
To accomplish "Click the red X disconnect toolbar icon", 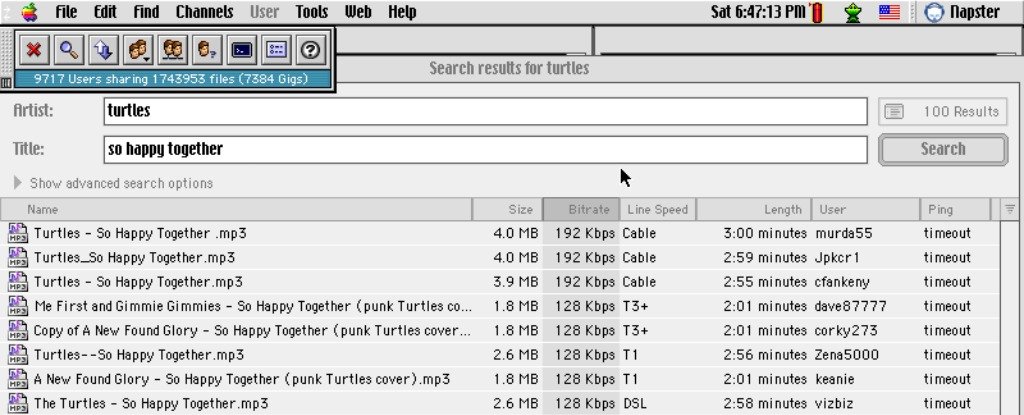I will 34,50.
